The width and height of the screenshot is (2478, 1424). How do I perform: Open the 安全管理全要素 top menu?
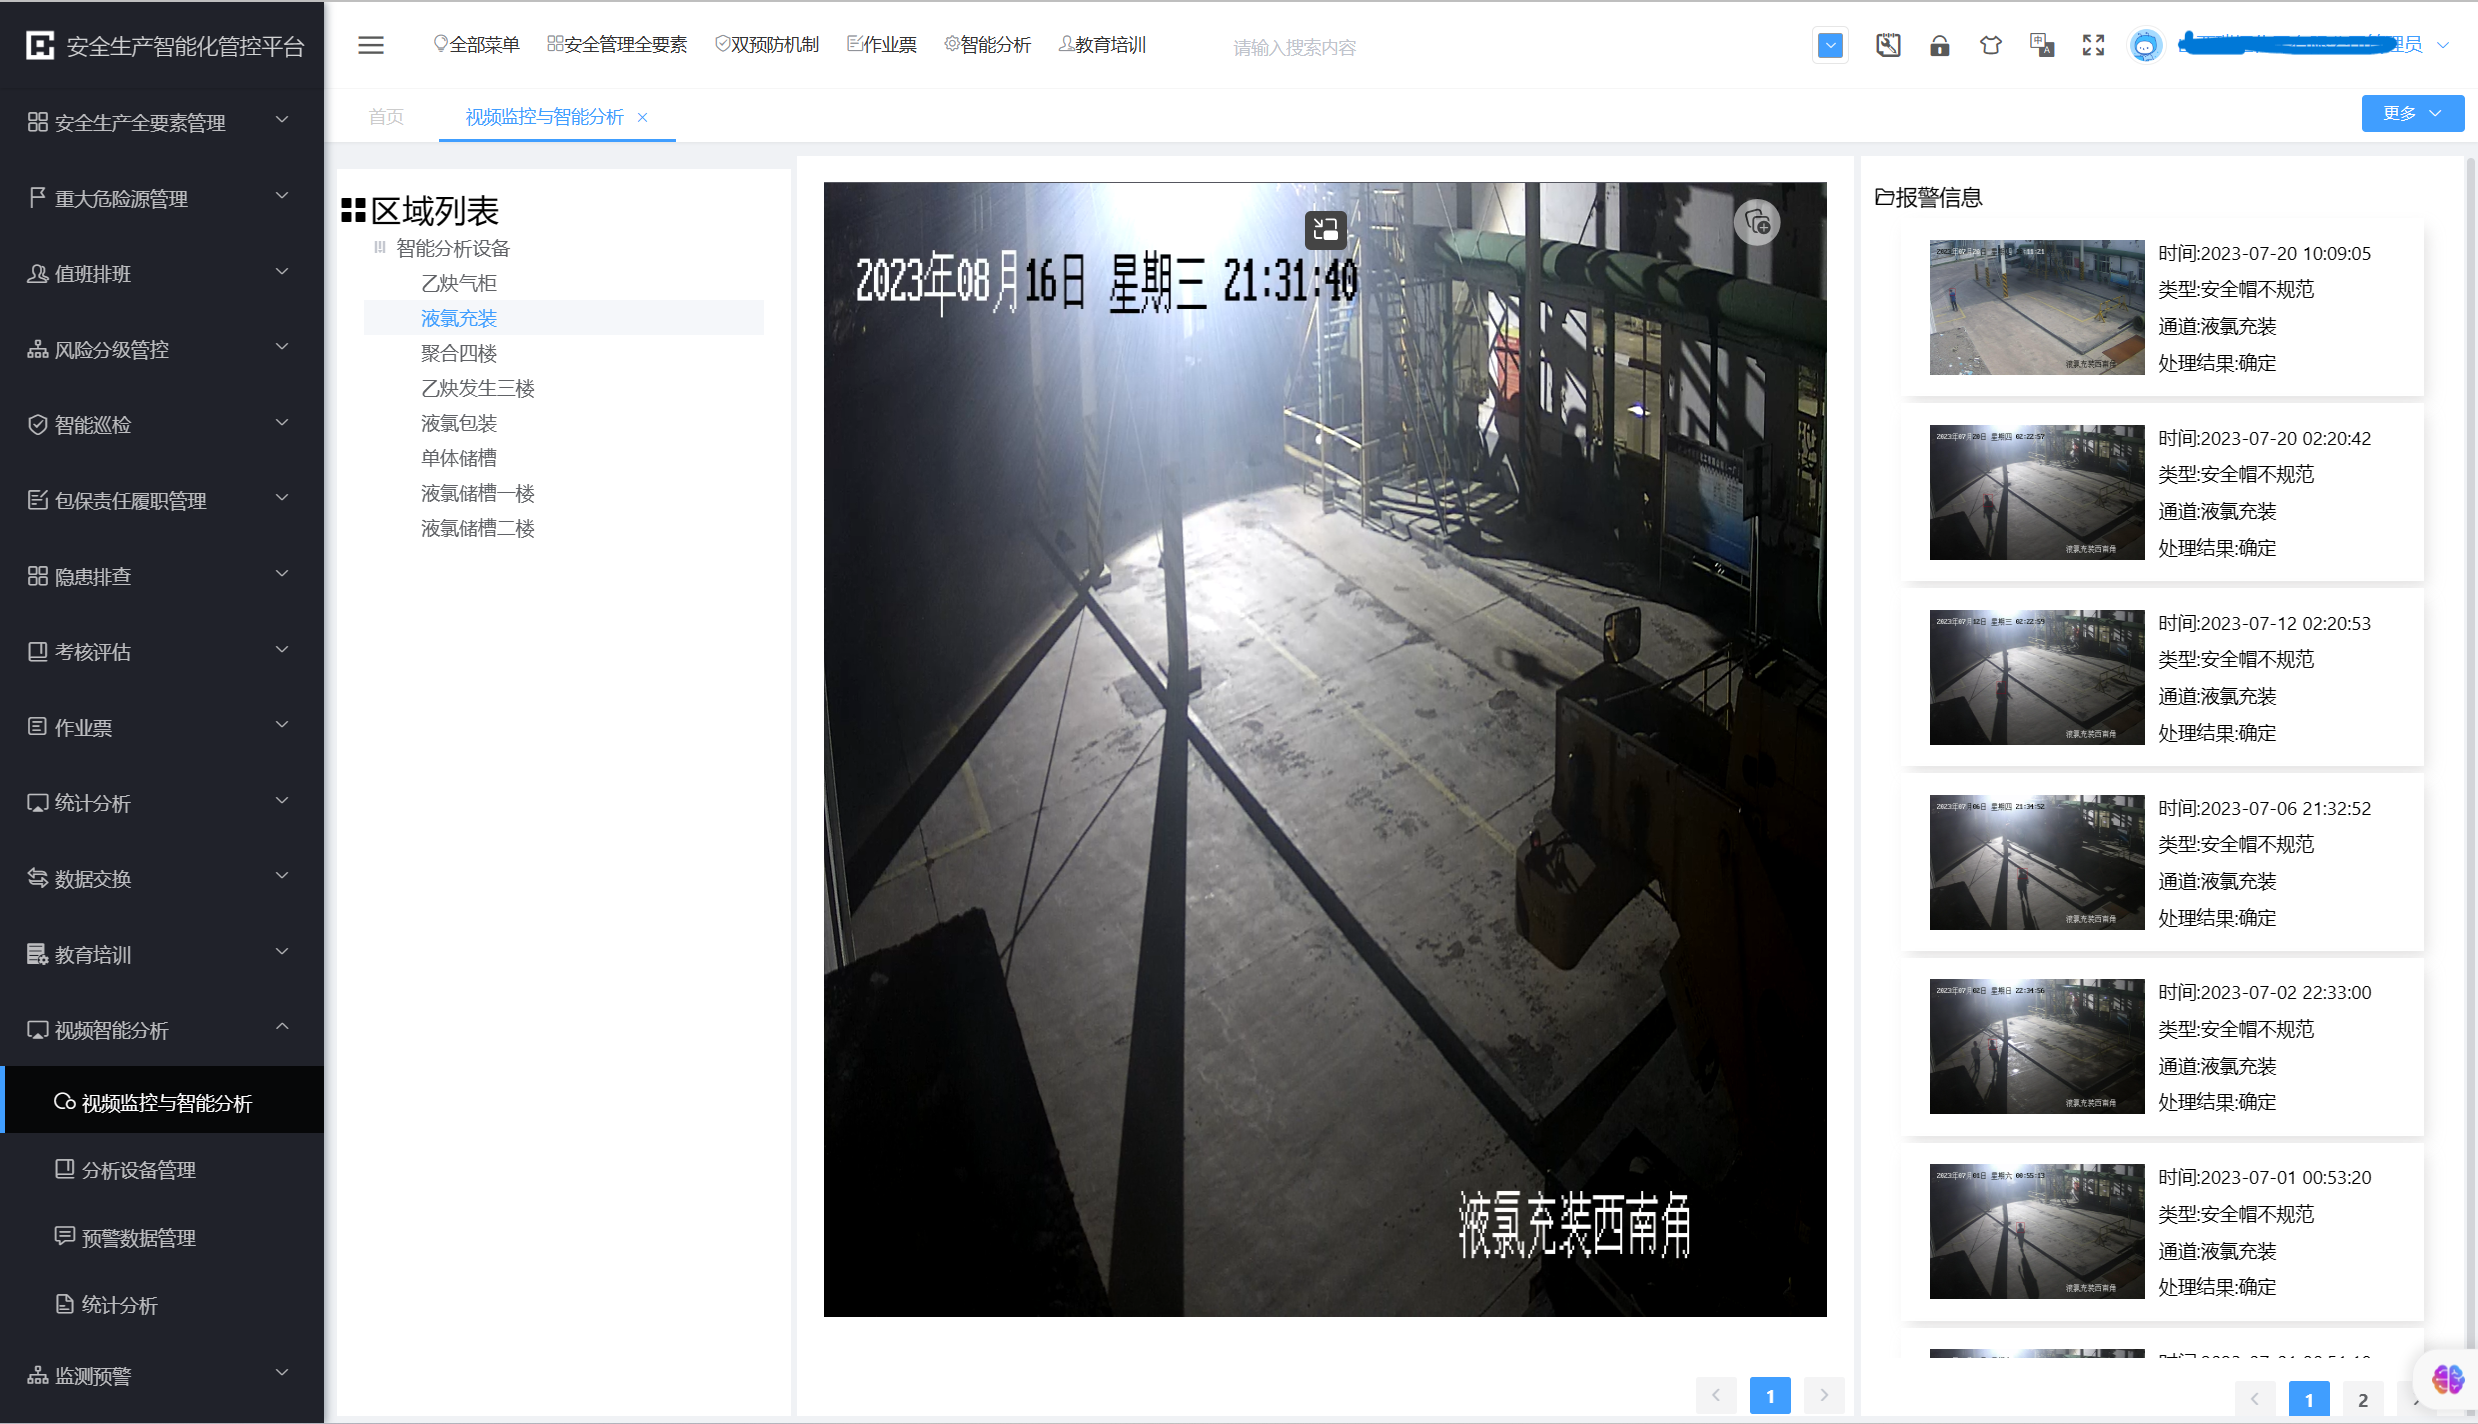click(x=617, y=45)
